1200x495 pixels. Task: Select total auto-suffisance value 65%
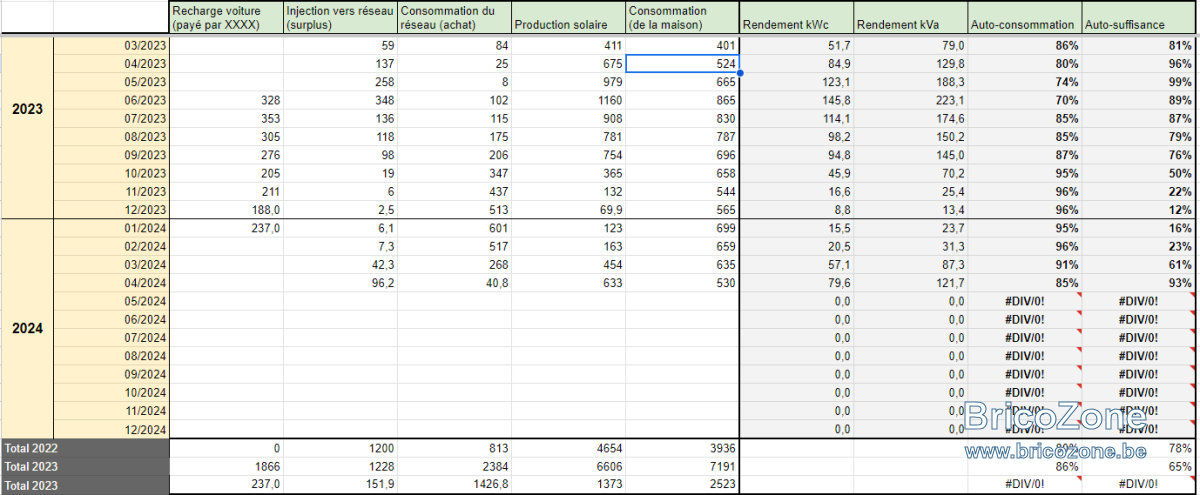click(1139, 466)
